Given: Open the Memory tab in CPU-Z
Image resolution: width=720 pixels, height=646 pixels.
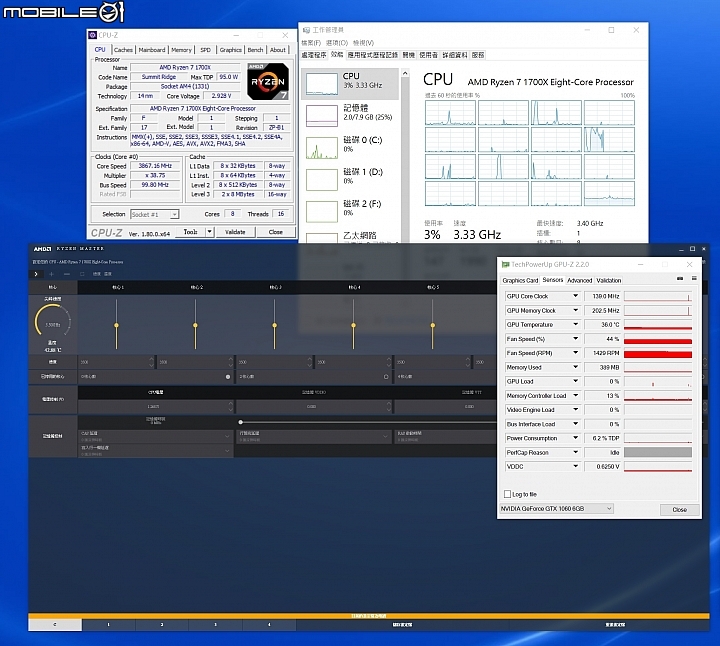Looking at the screenshot, I should pos(181,50).
